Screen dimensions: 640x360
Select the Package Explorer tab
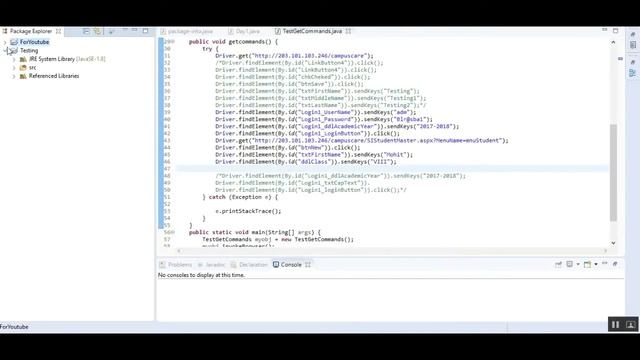[x=31, y=31]
